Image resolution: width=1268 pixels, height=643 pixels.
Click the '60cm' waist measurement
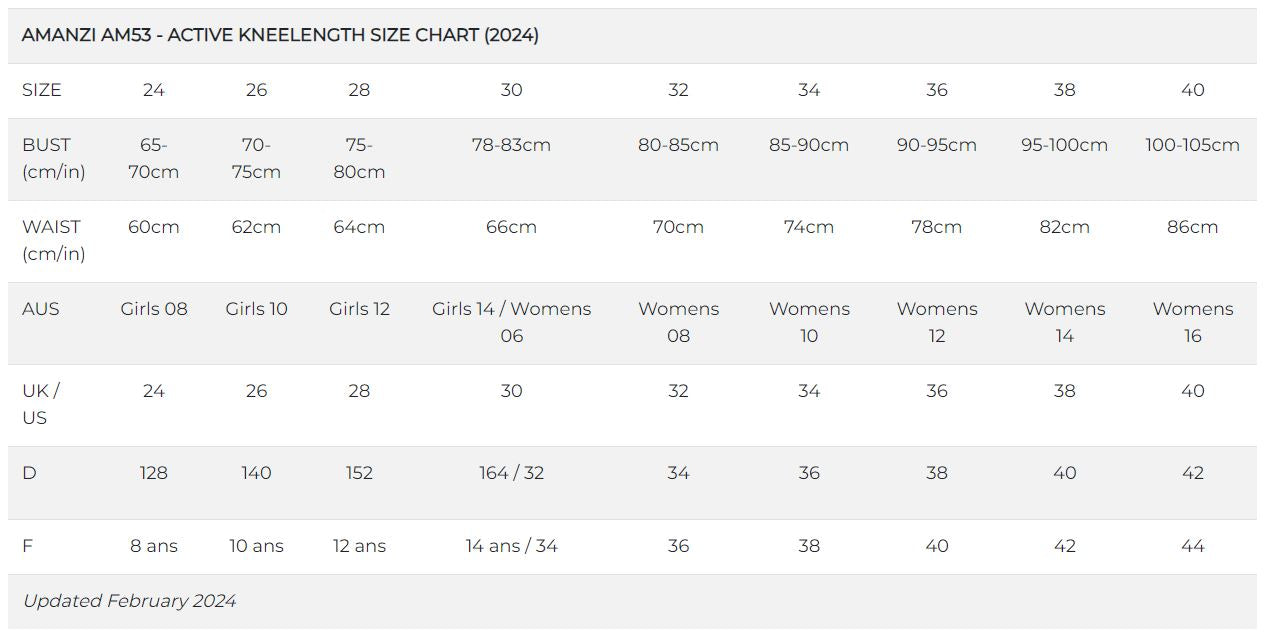[154, 227]
